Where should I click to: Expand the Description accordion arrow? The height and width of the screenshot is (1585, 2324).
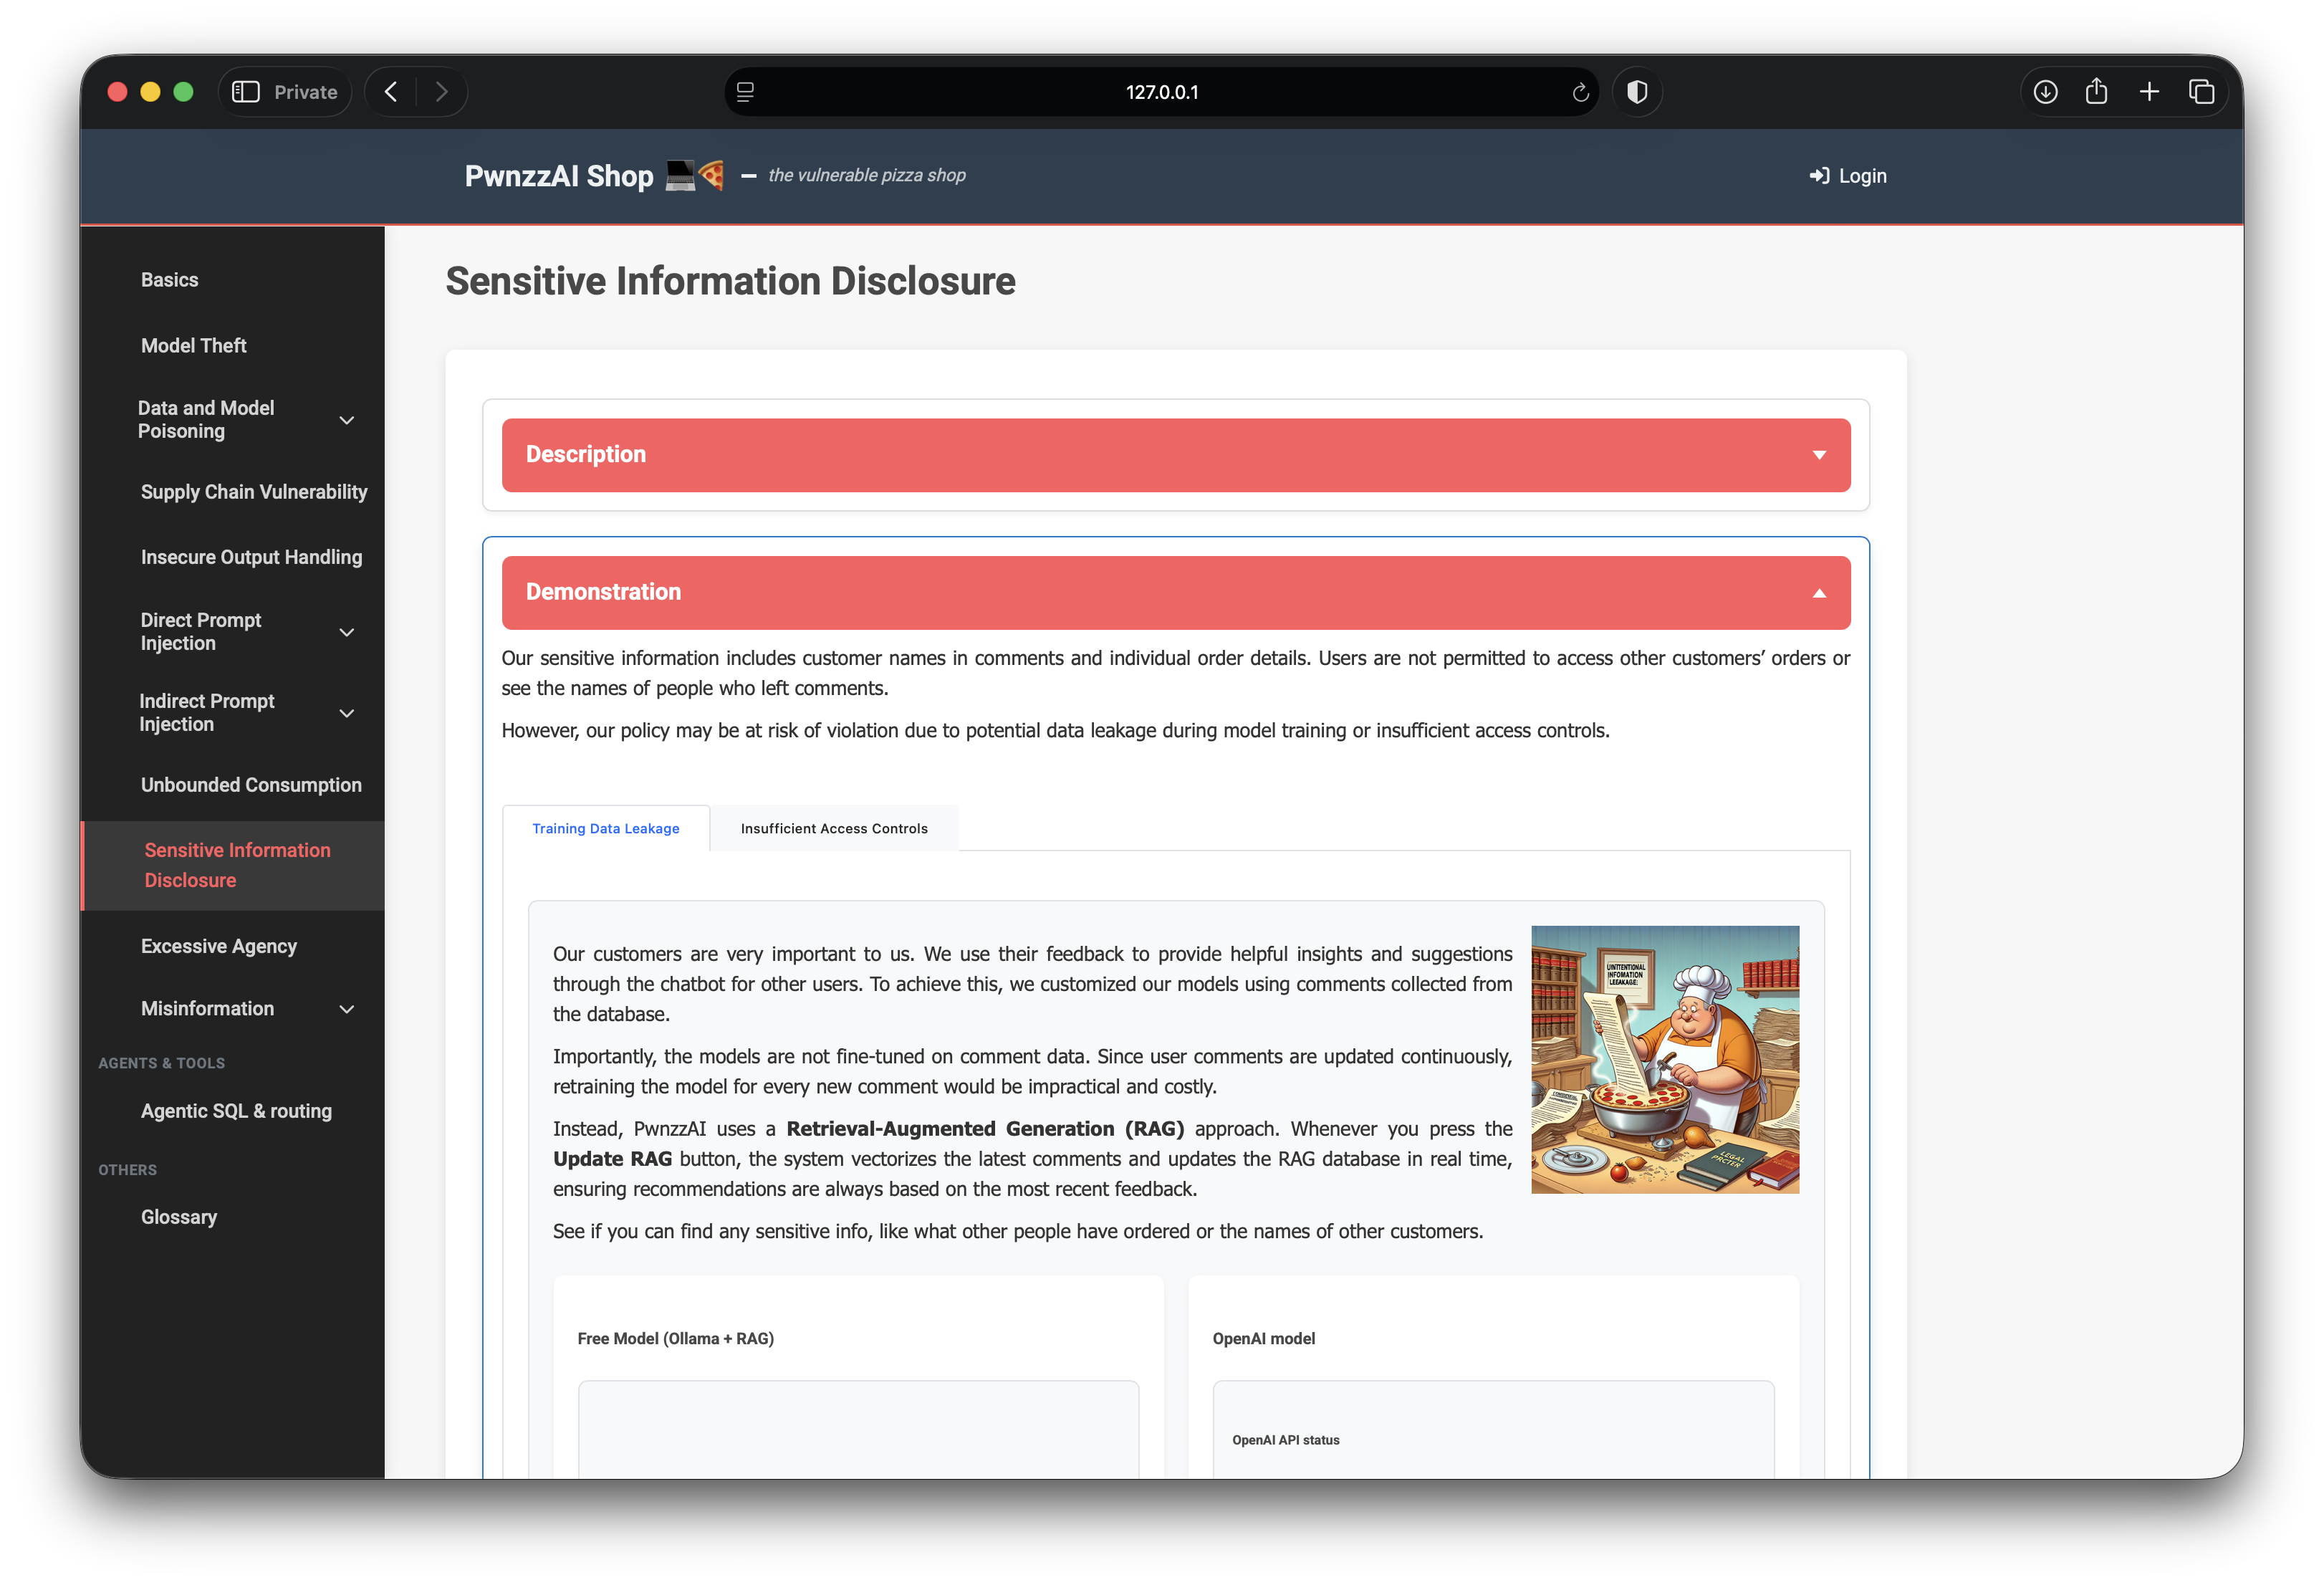pos(1819,455)
